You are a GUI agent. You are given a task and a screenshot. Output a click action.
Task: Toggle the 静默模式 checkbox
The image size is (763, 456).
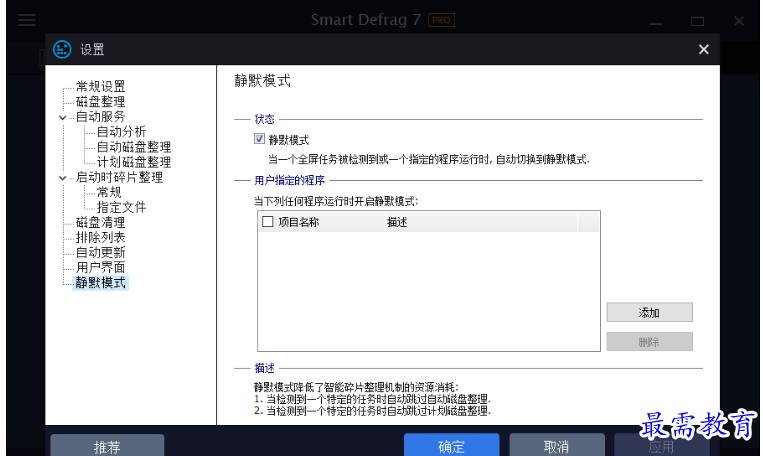pos(259,139)
